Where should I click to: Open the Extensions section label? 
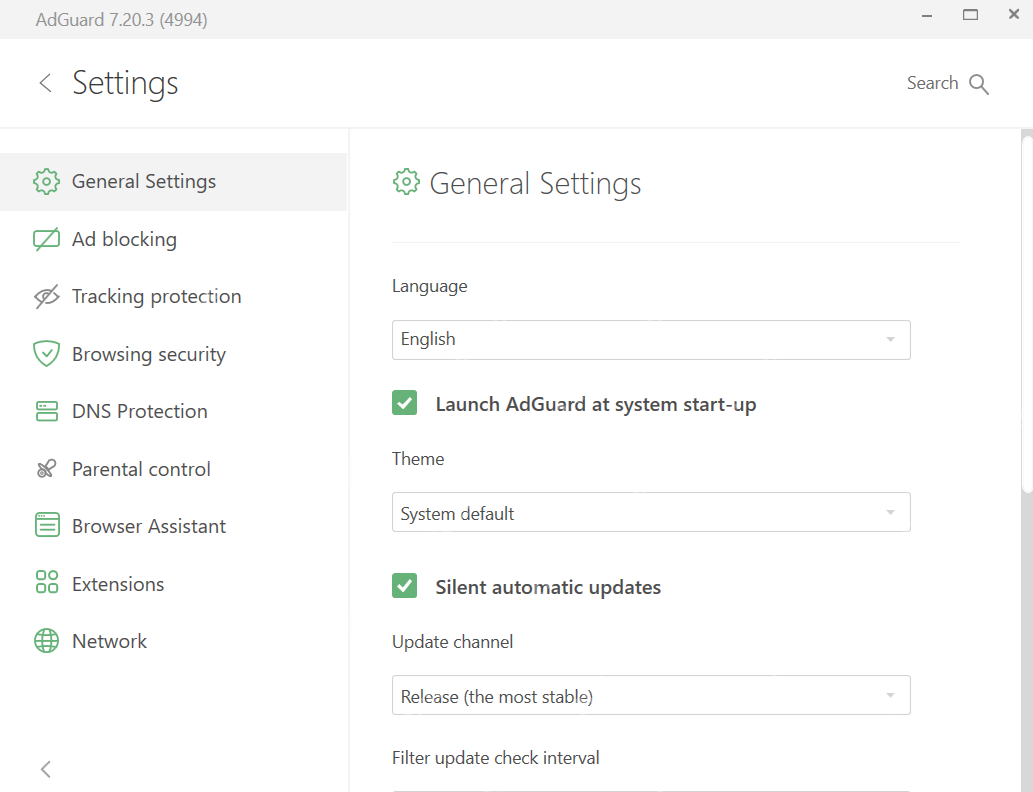coord(118,584)
